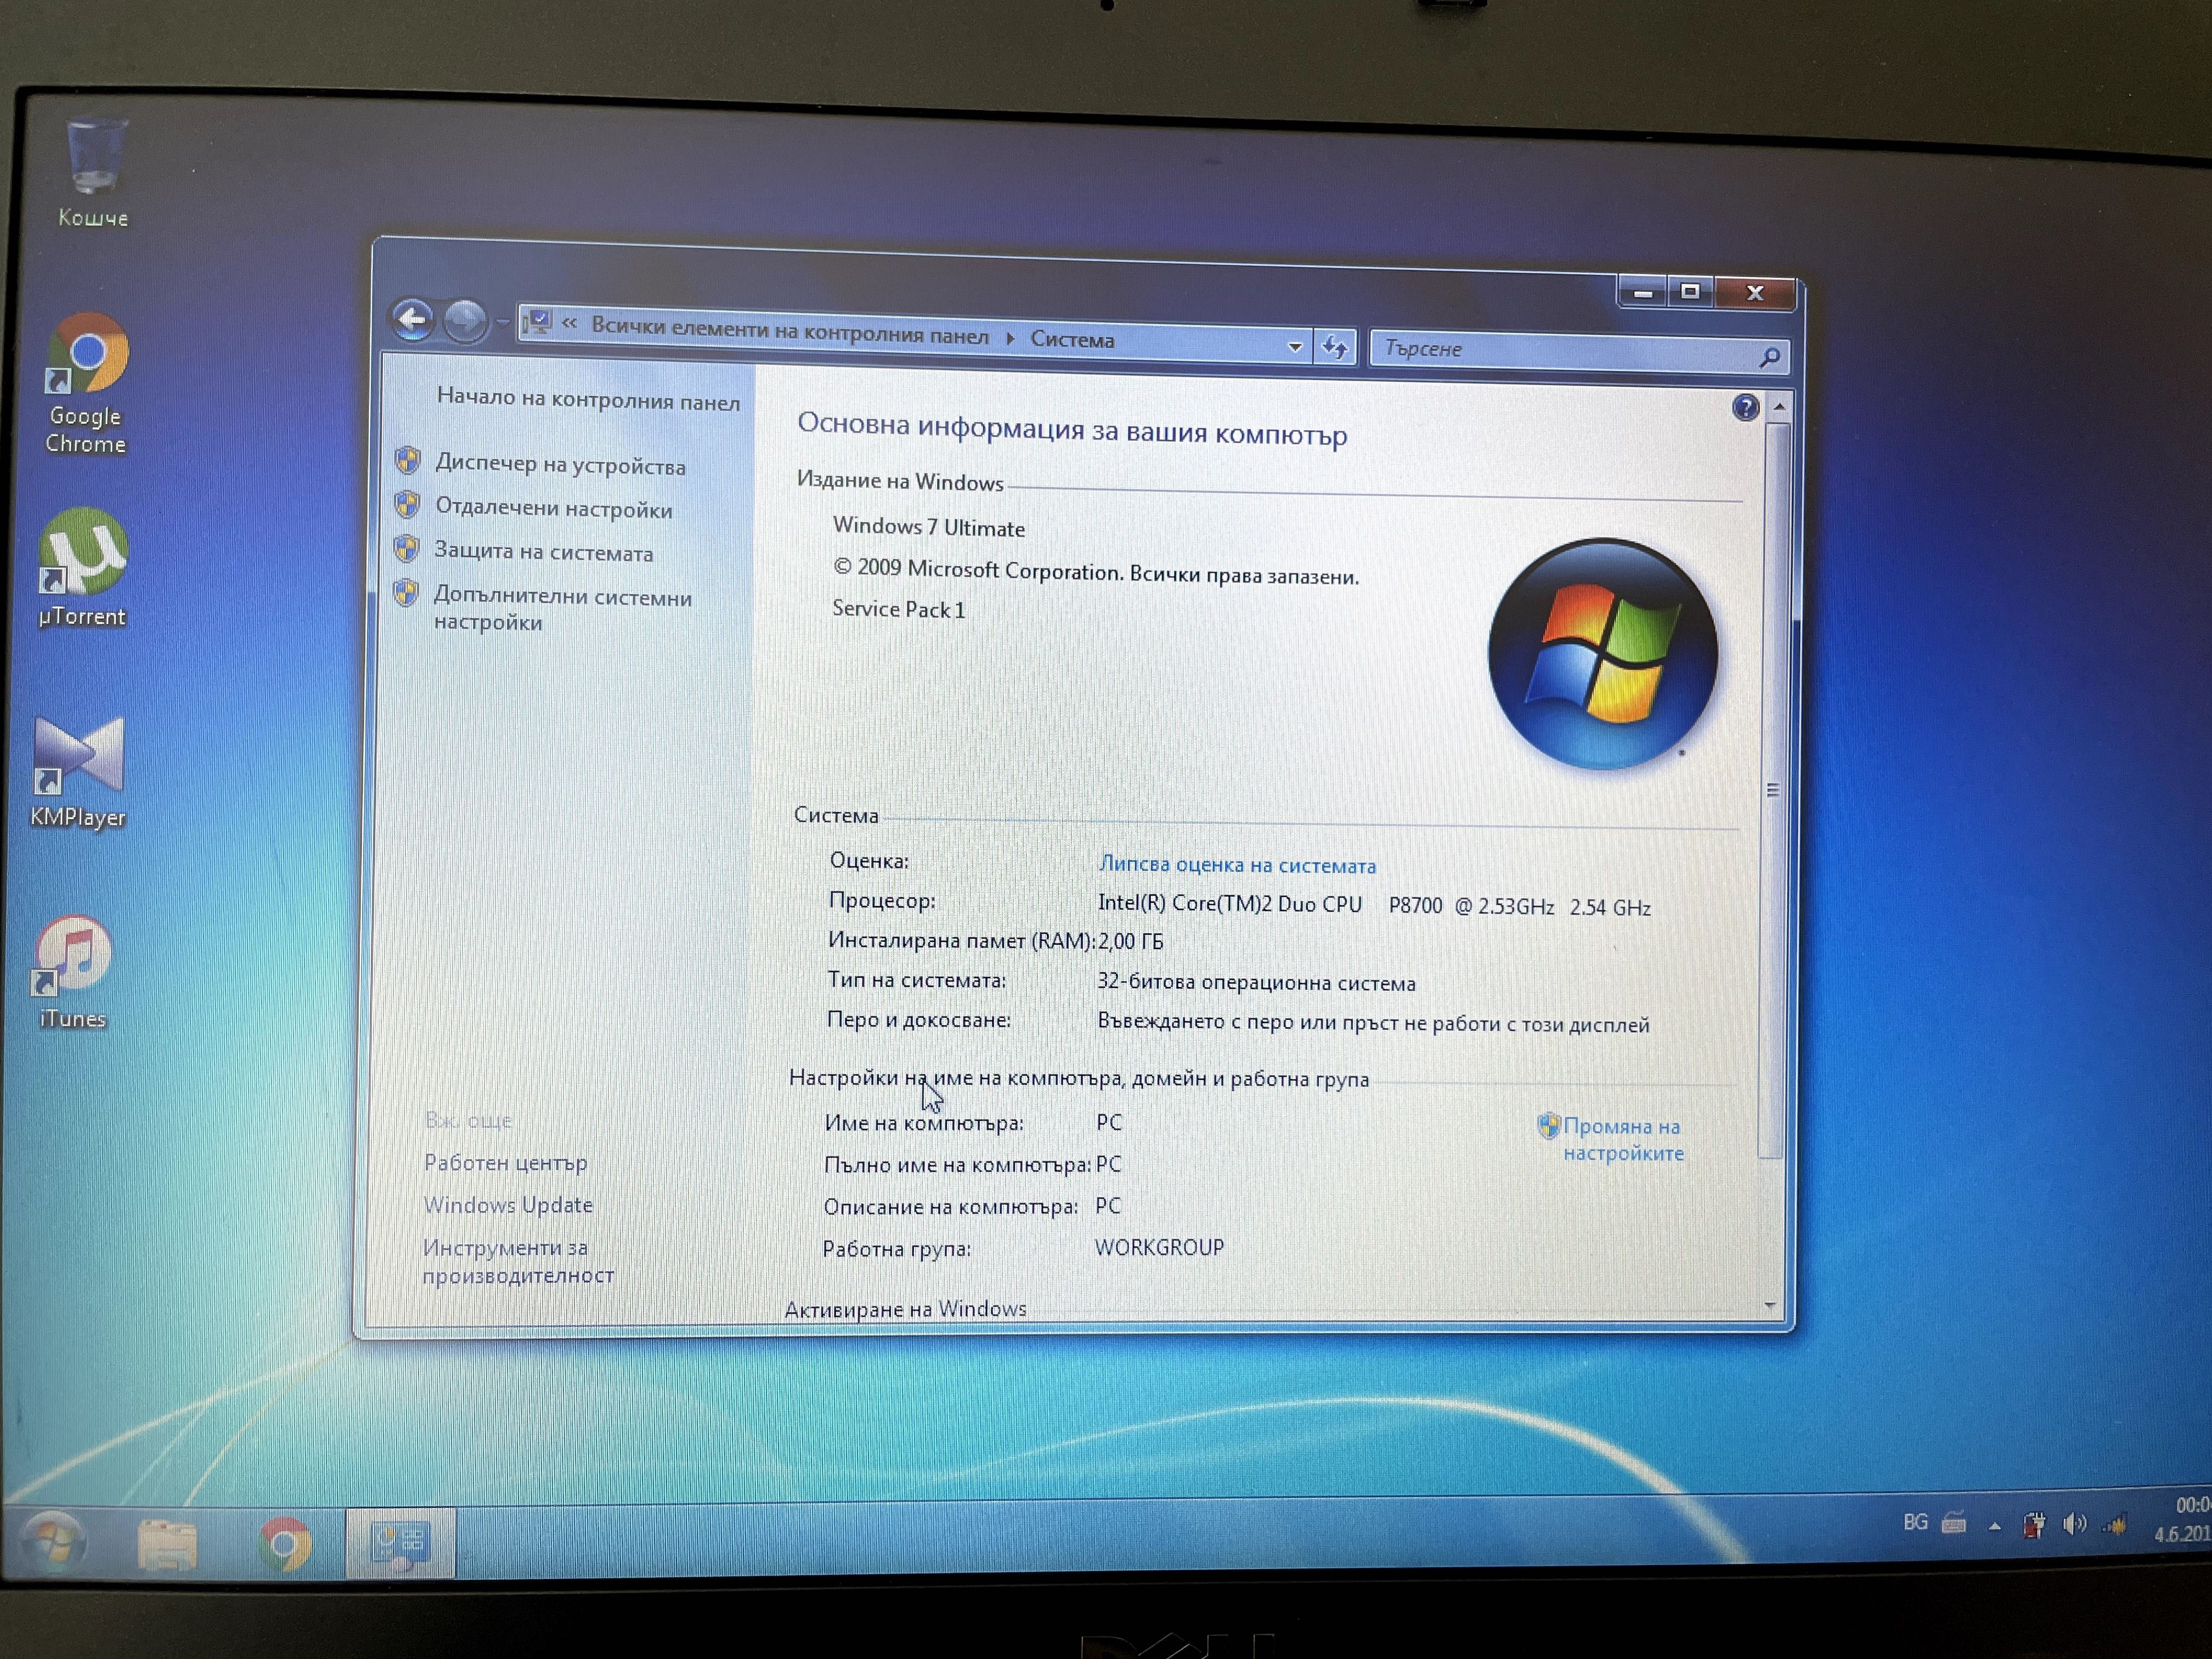Open 'Работен център' link
The height and width of the screenshot is (1659, 2212).
pos(505,1163)
